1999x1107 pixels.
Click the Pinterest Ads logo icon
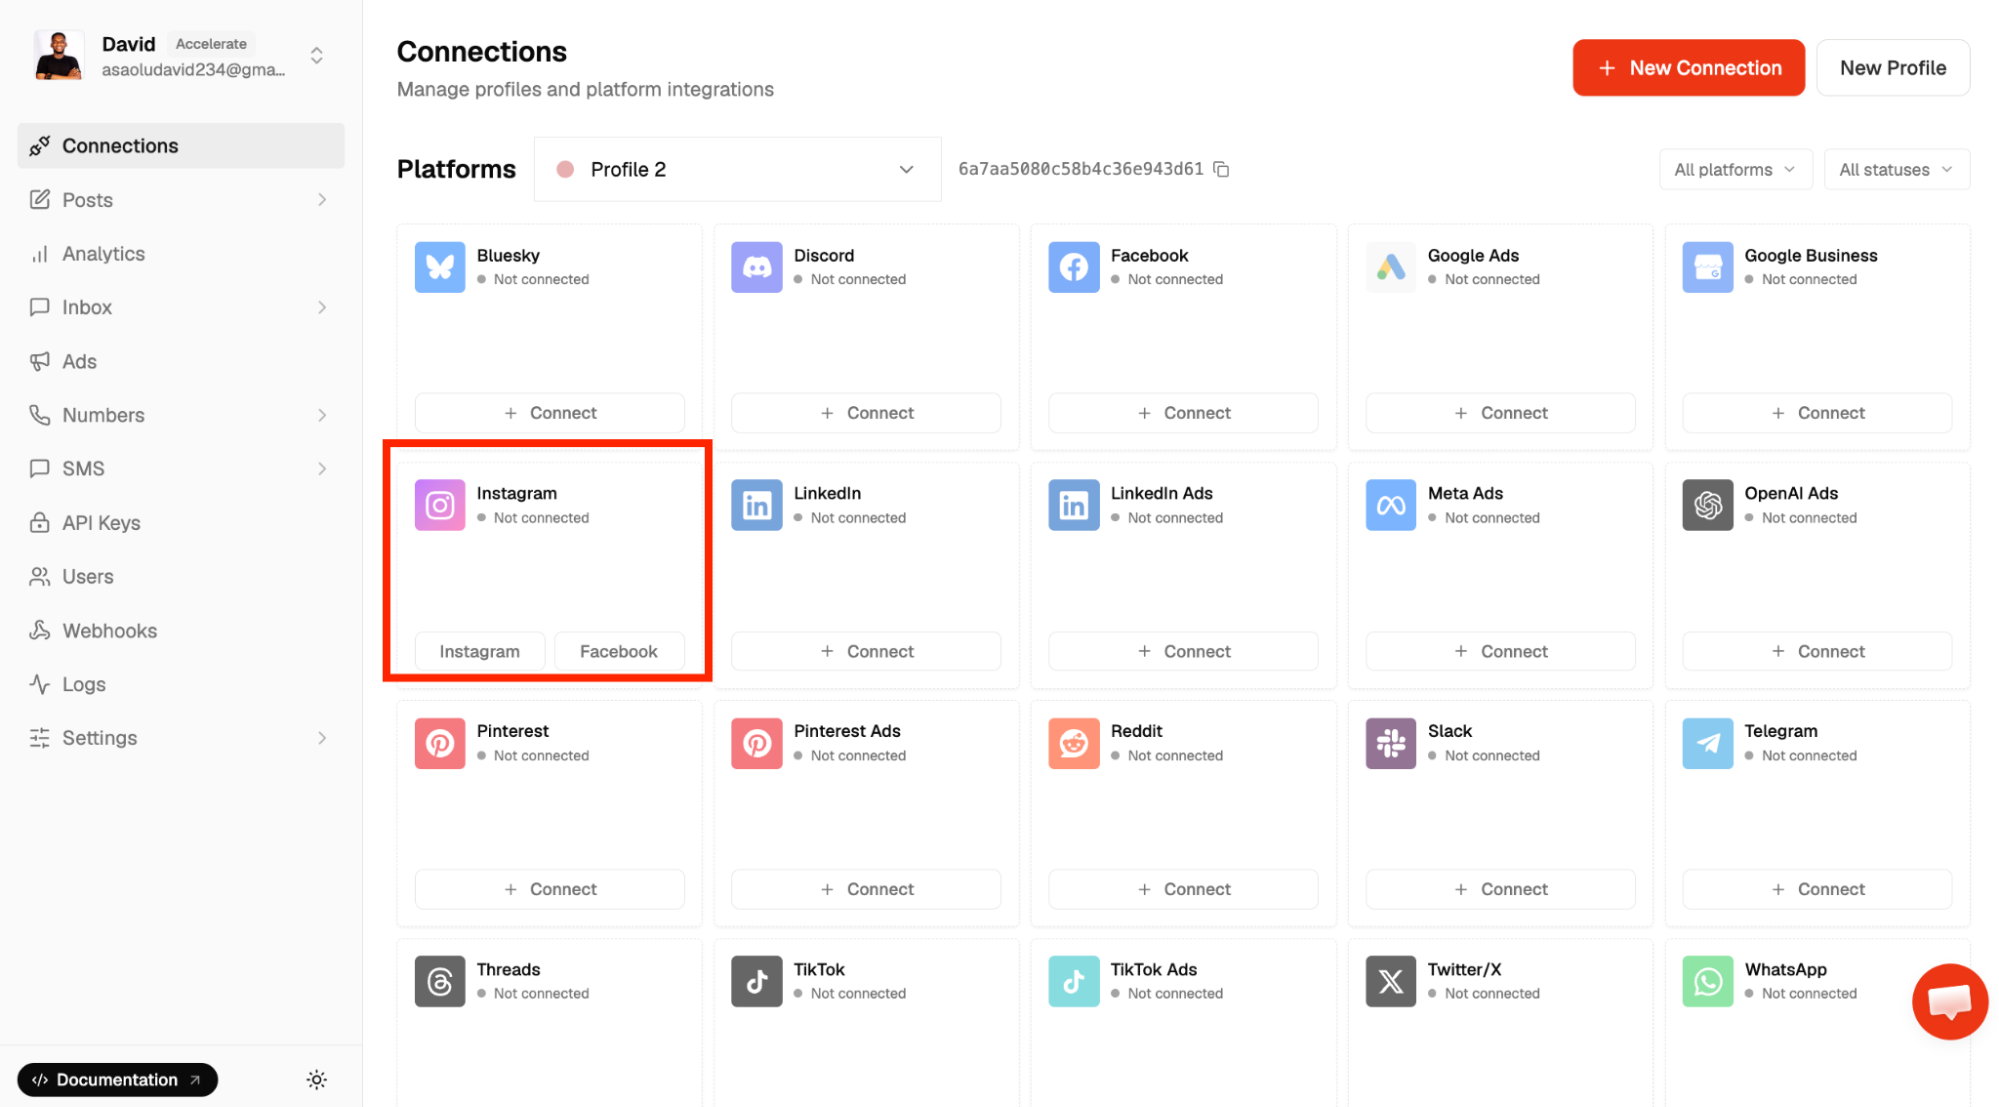point(757,743)
